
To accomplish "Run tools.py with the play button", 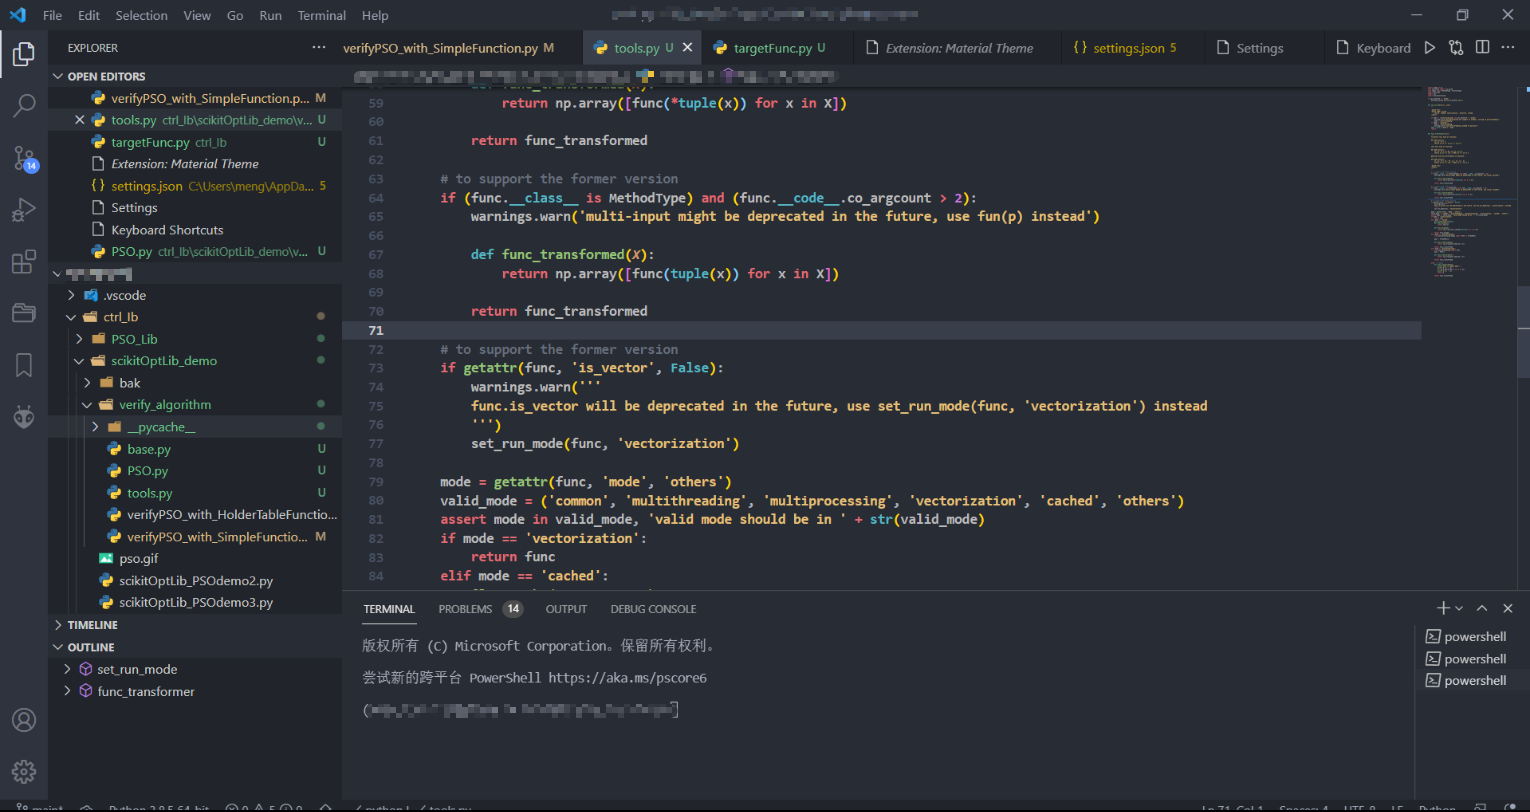I will click(x=1430, y=46).
